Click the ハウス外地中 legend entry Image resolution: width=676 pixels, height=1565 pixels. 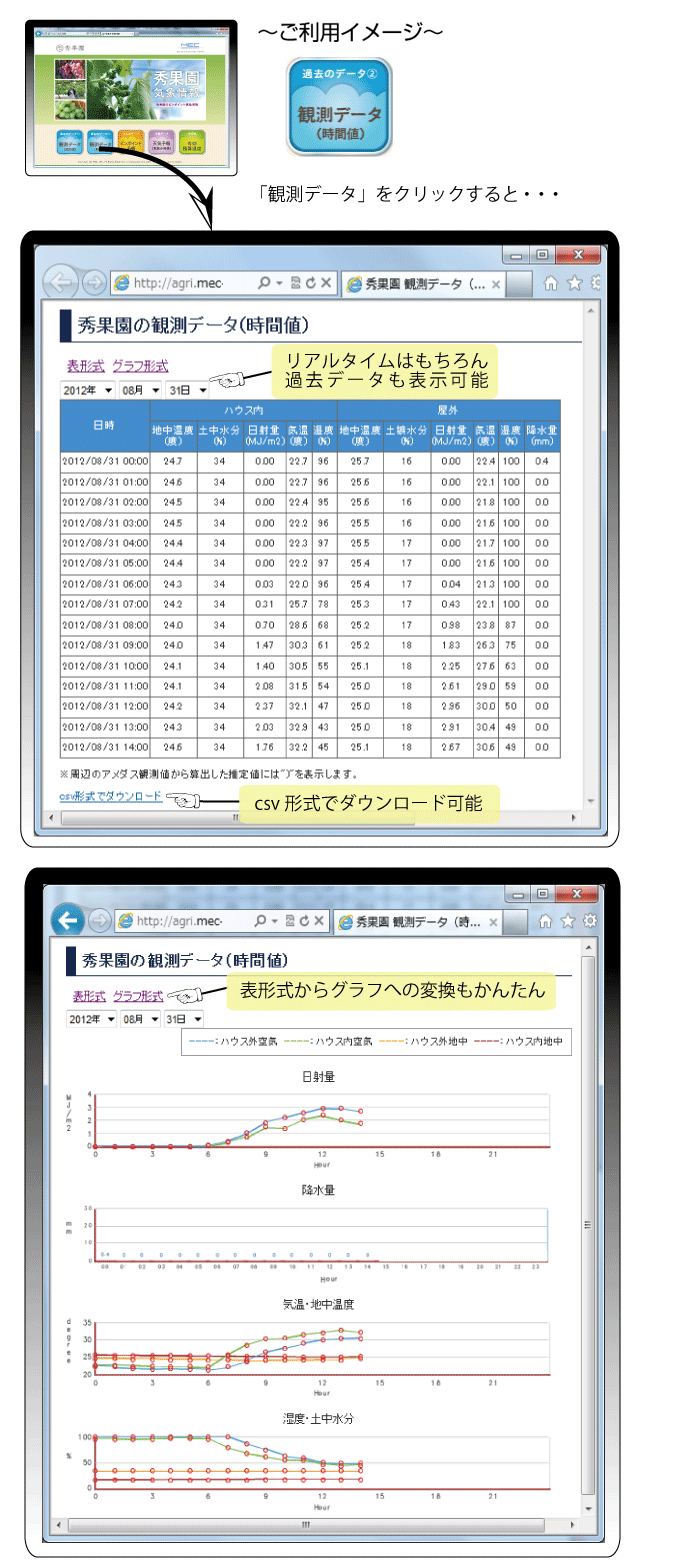[x=425, y=1041]
